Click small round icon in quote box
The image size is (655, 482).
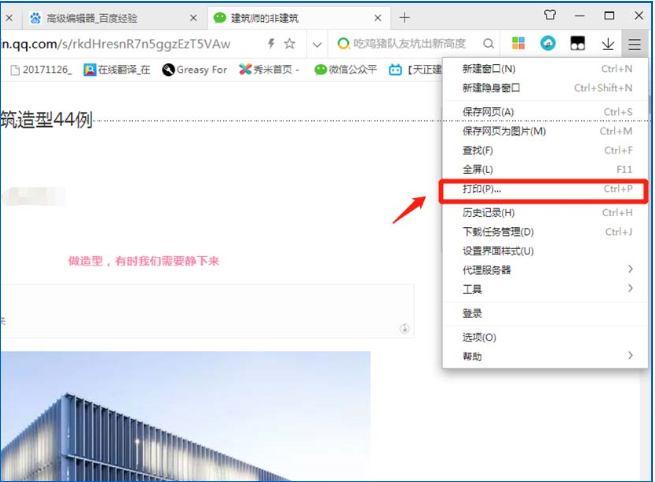point(404,329)
